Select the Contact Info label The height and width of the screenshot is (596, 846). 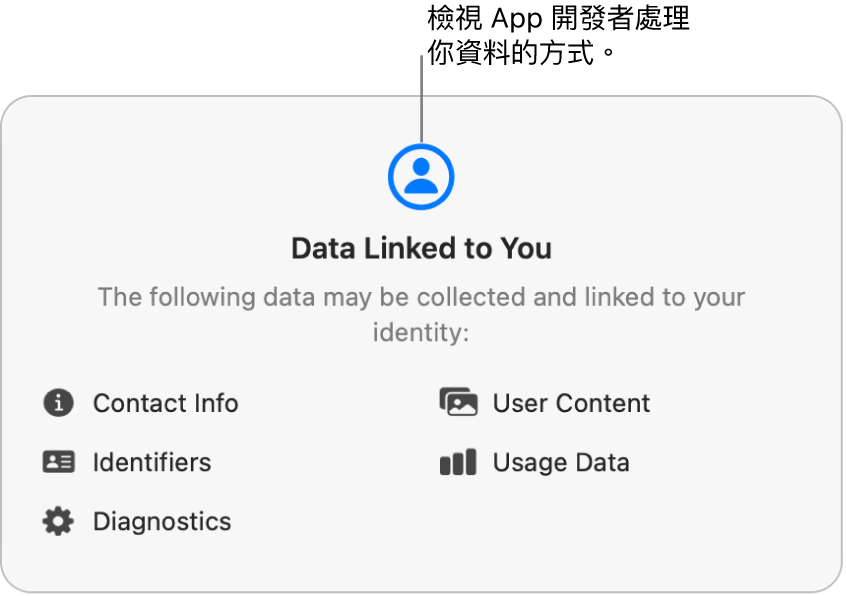tap(165, 403)
